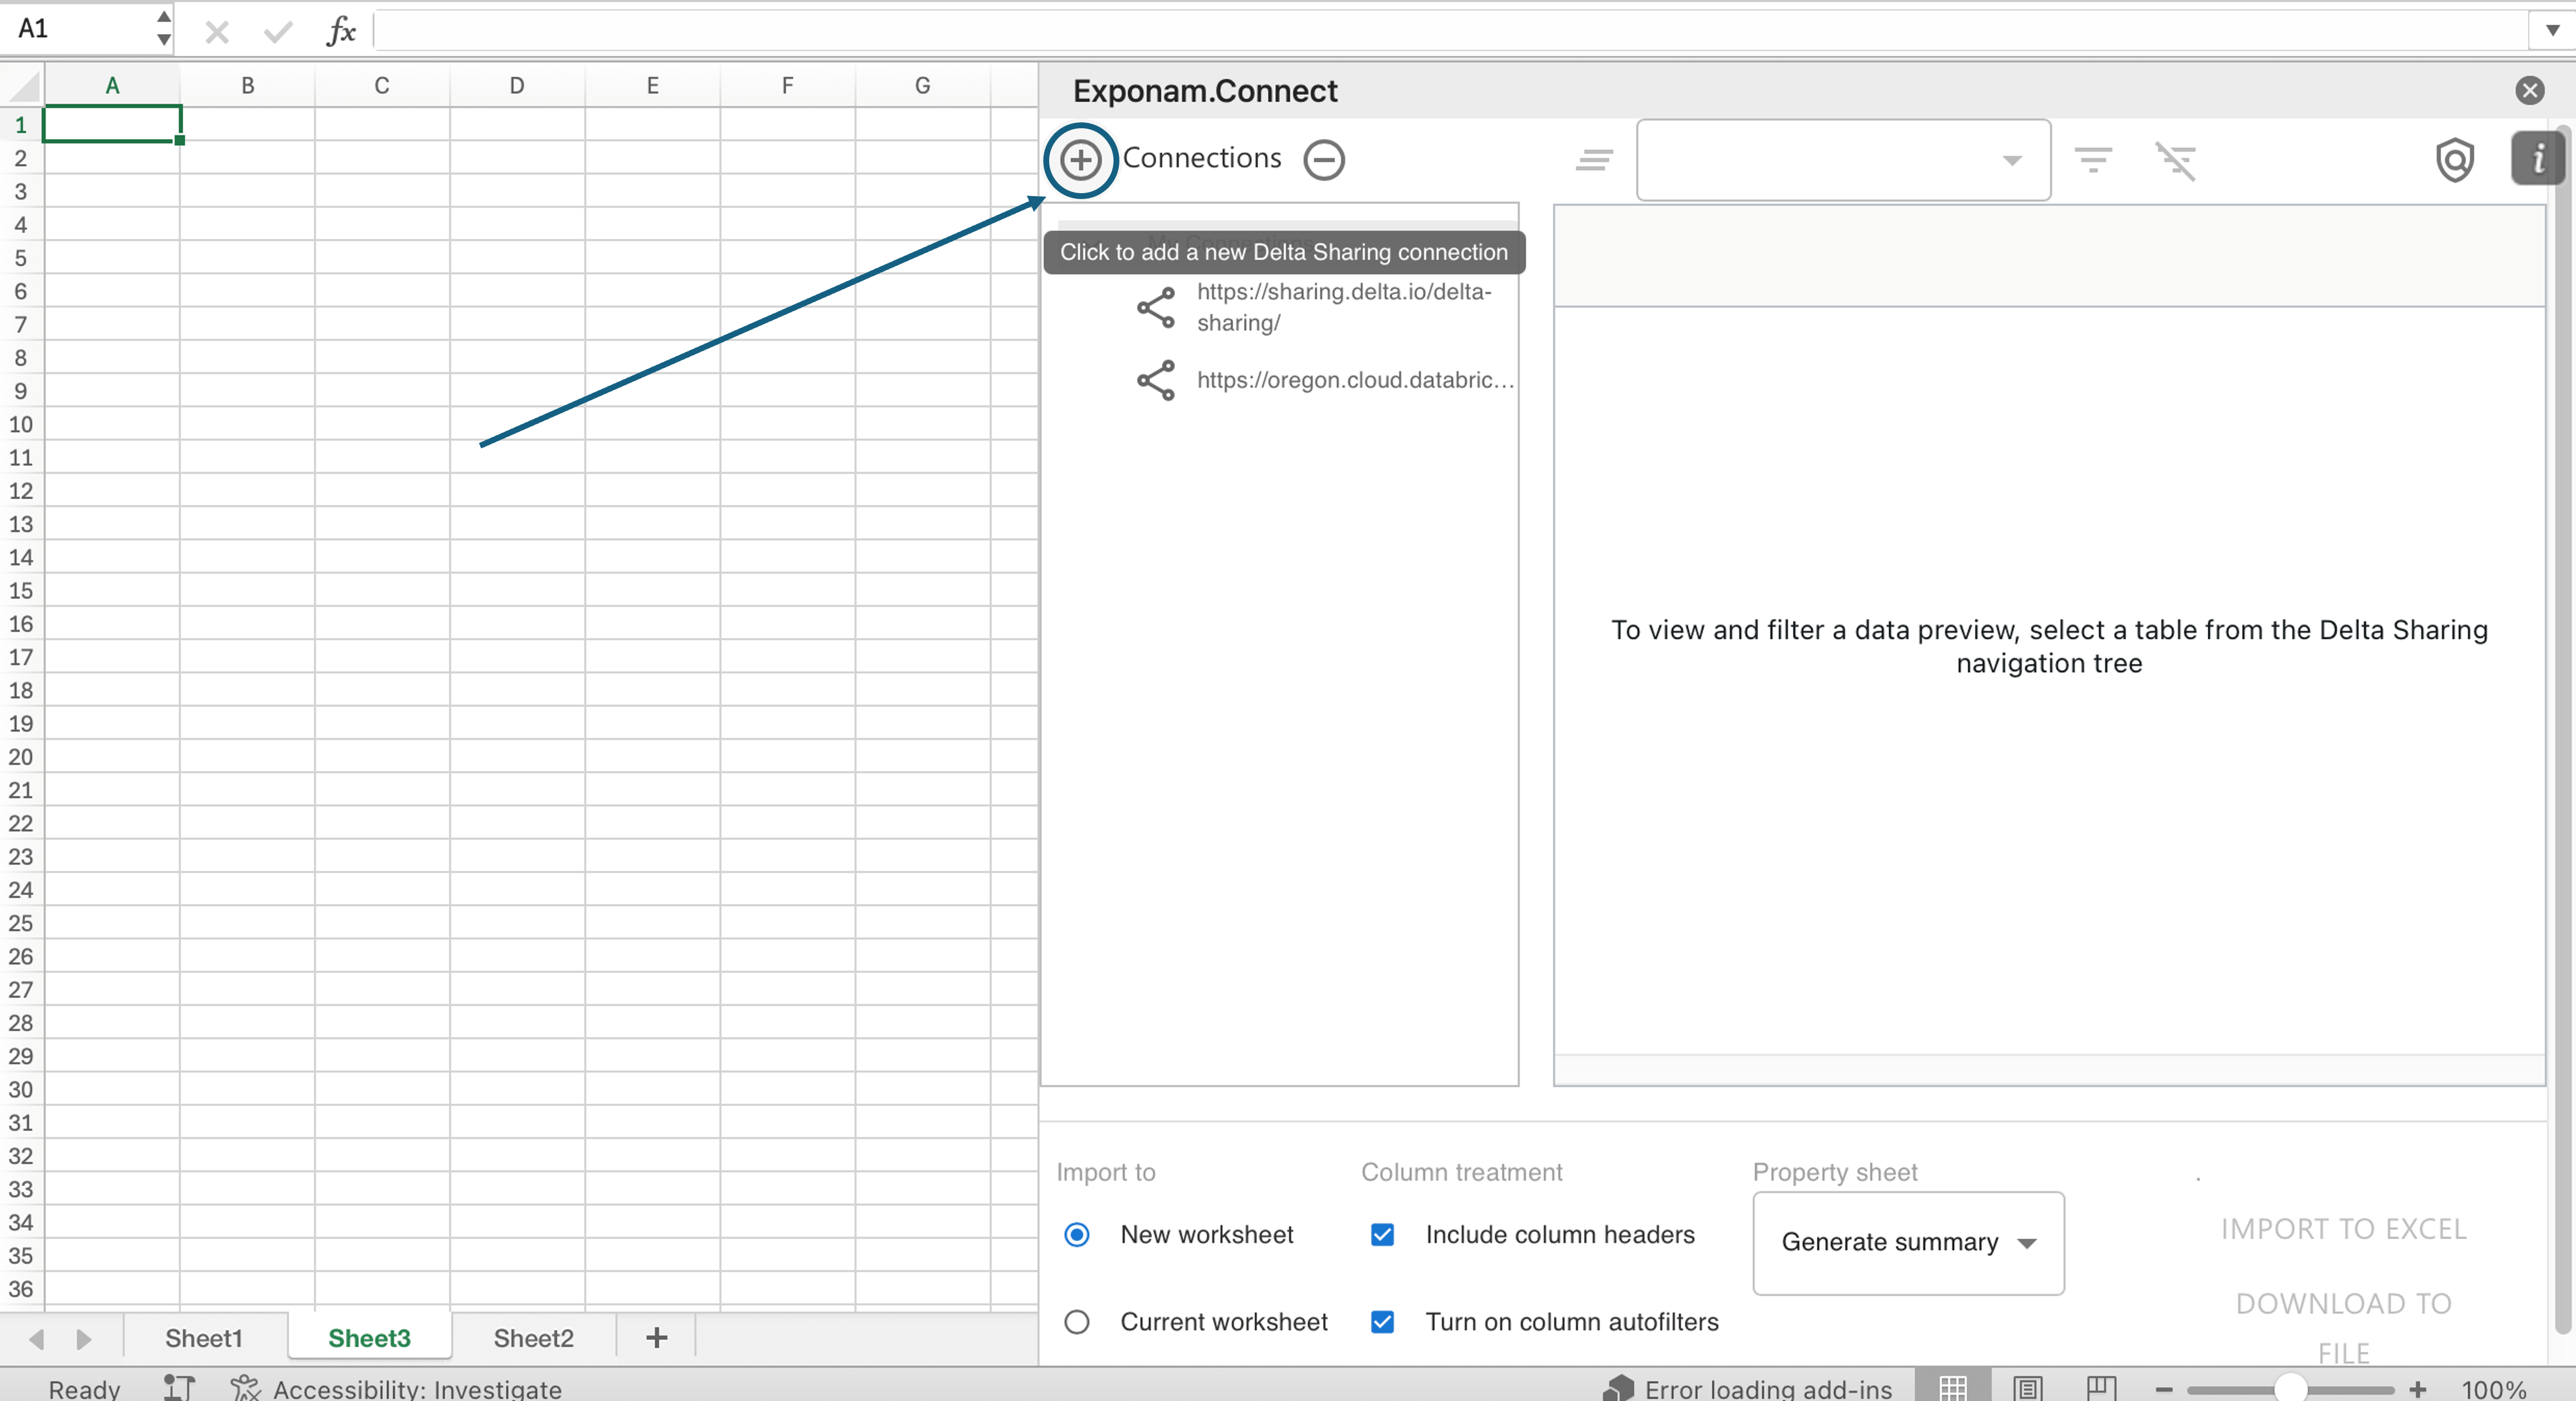Viewport: 2576px width, 1401px height.
Task: Close the Exponam.Connect pane
Action: 2529,91
